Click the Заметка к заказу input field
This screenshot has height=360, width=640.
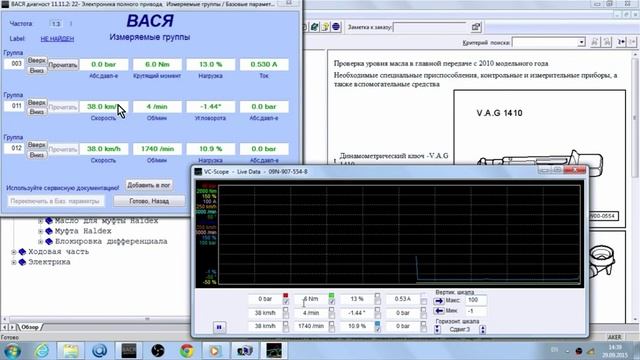pos(430,27)
